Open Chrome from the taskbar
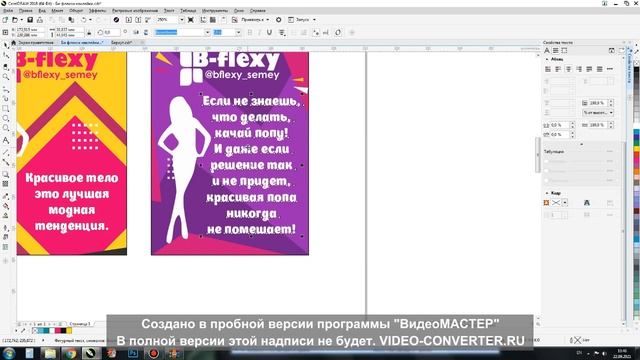 pos(70,353)
